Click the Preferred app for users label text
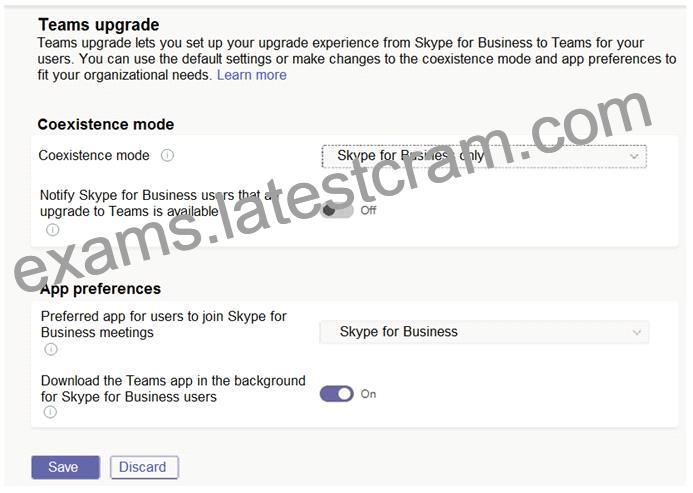 (164, 324)
